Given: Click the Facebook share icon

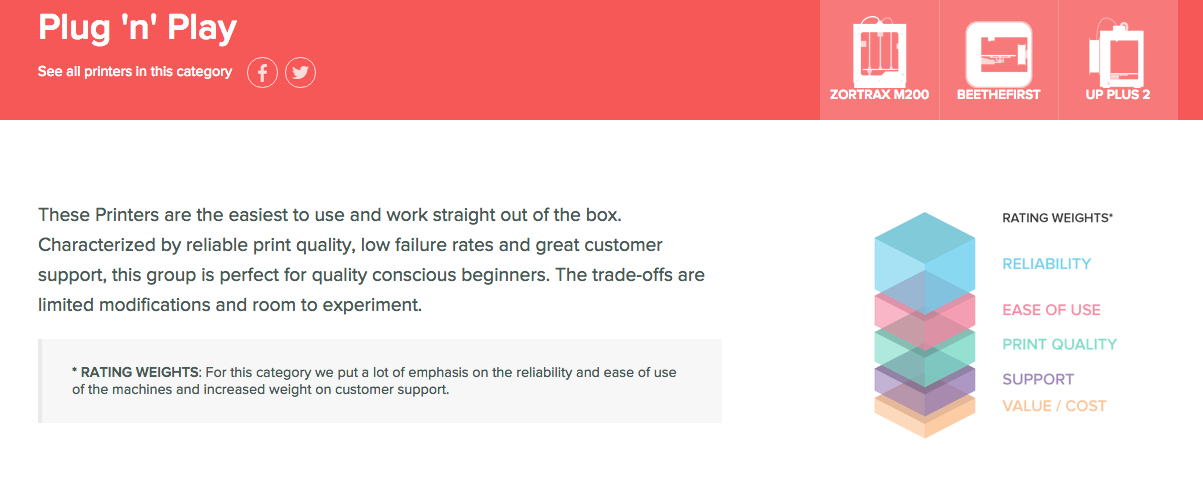Looking at the screenshot, I should point(262,72).
